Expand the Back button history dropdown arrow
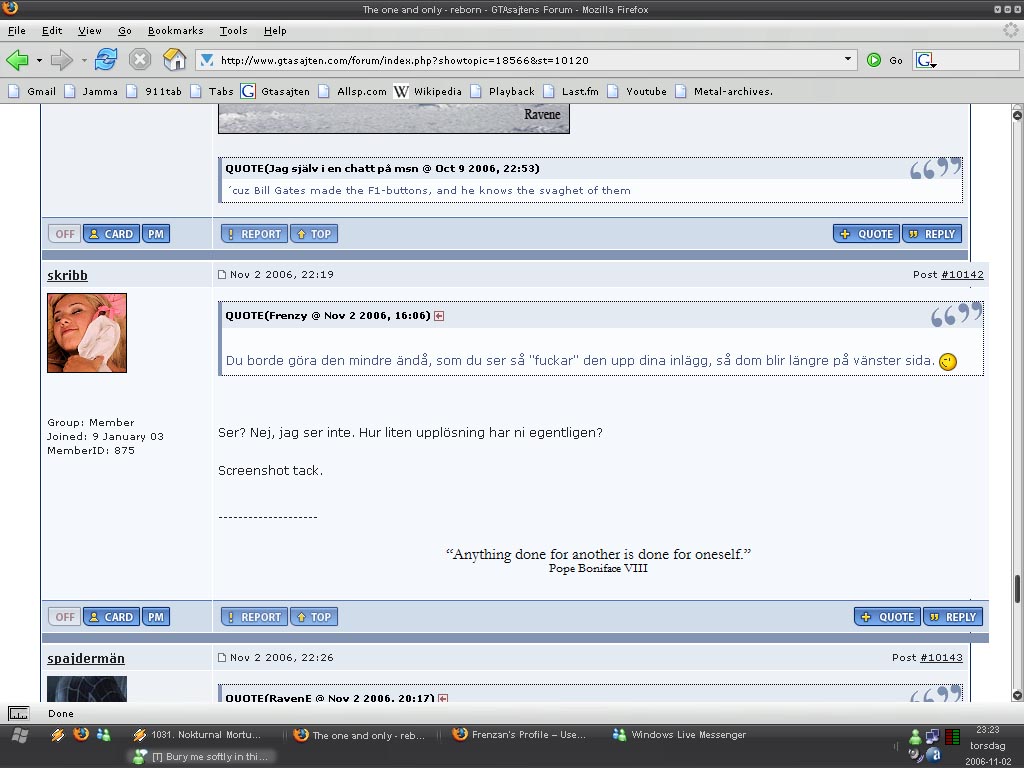Viewport: 1024px width, 768px height. pos(39,60)
